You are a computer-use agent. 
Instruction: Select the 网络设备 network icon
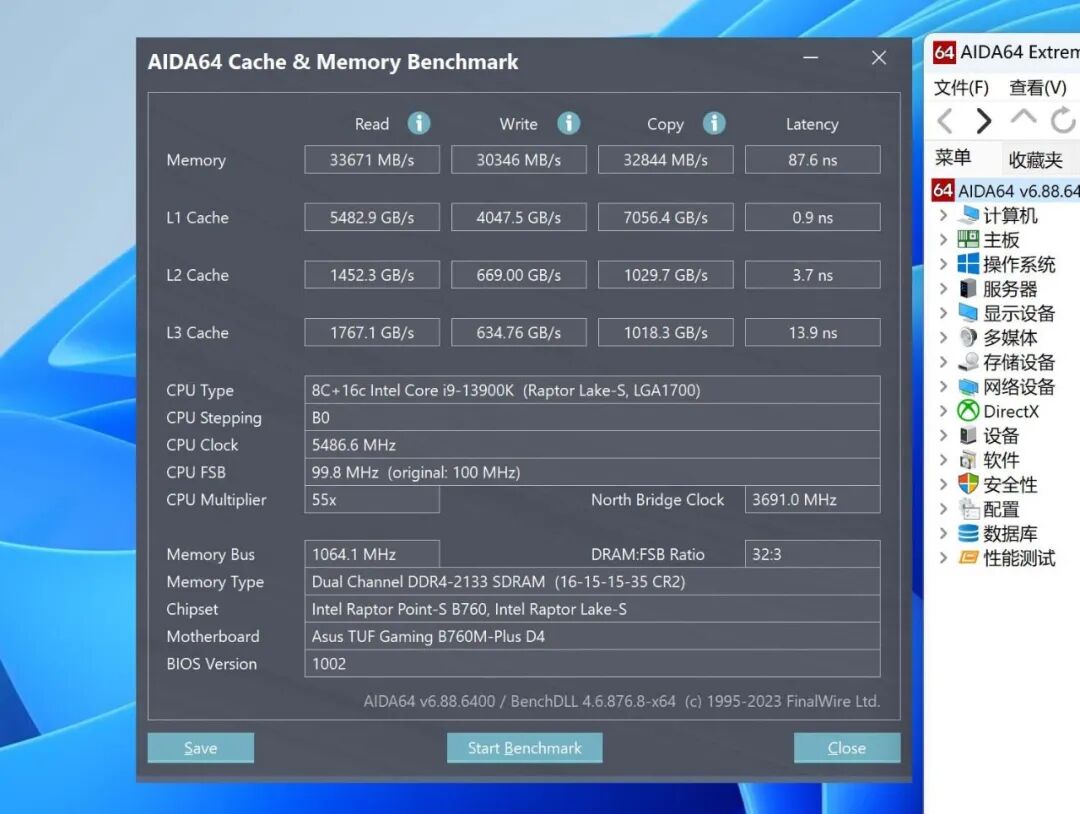[x=968, y=386]
